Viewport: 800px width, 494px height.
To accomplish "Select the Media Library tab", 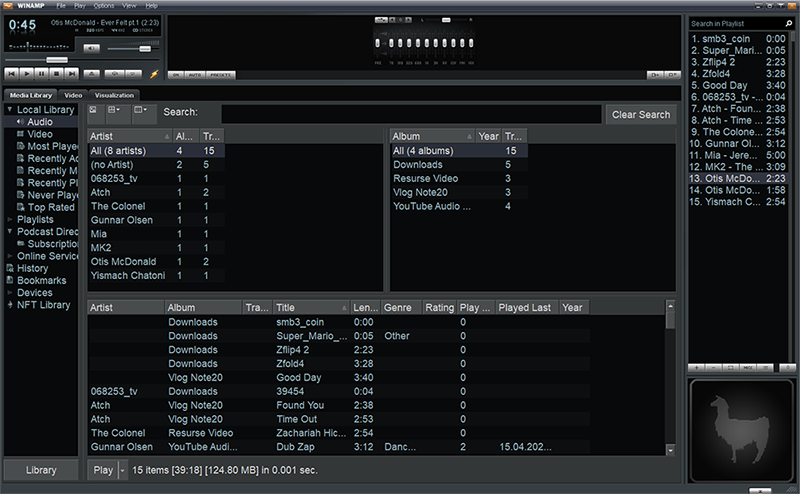I will click(31, 95).
